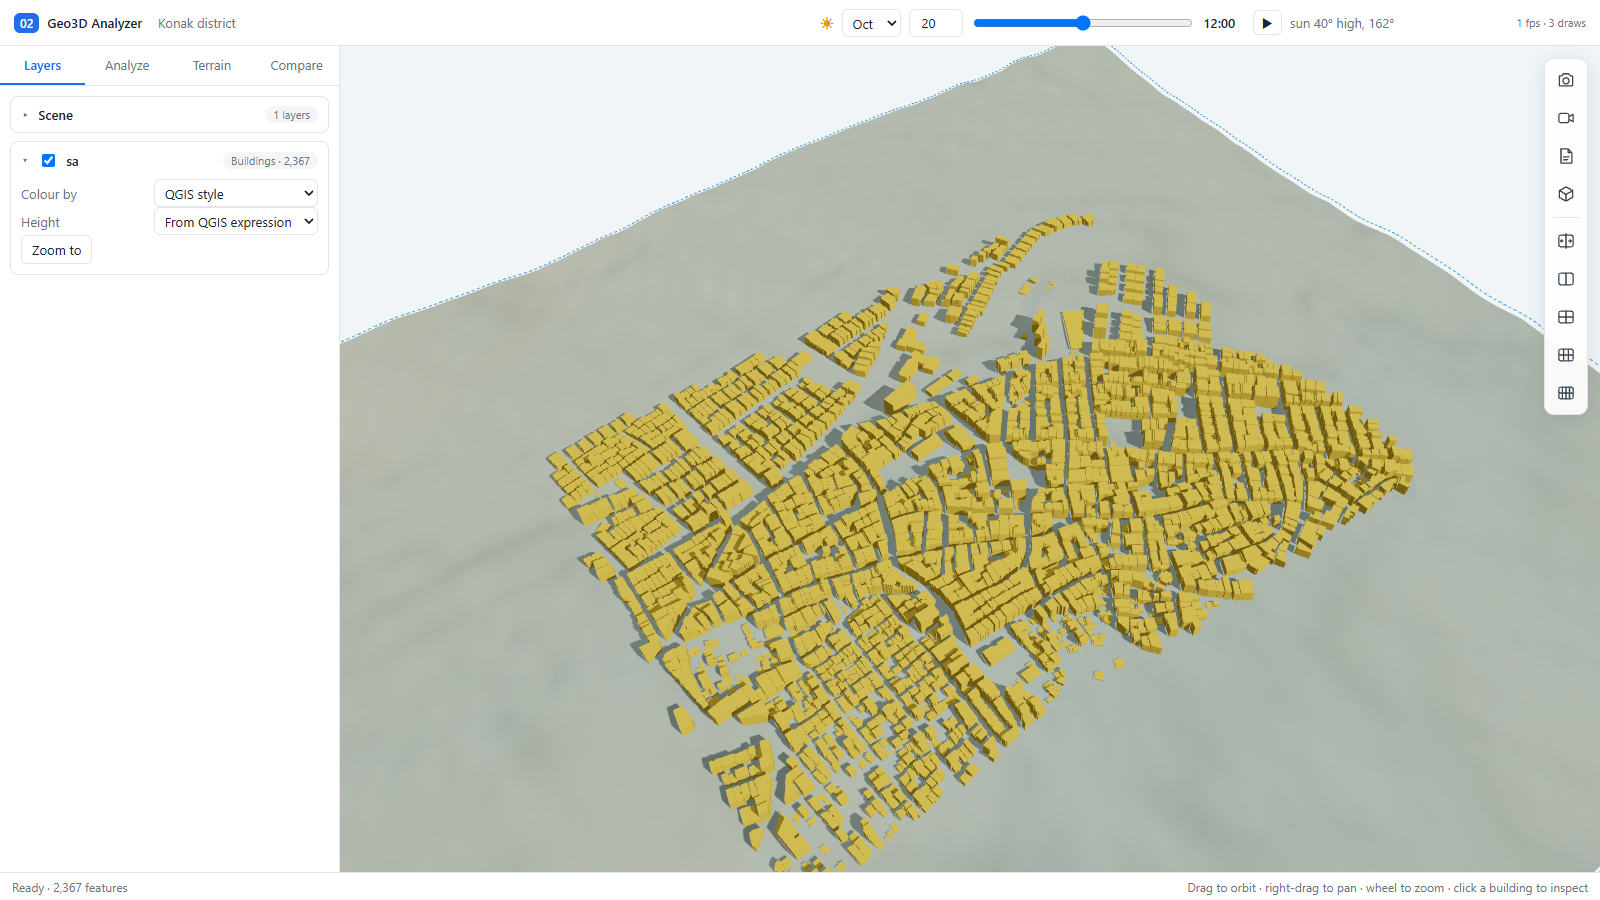1600x900 pixels.
Task: Expand the Scene section
Action: (169, 115)
